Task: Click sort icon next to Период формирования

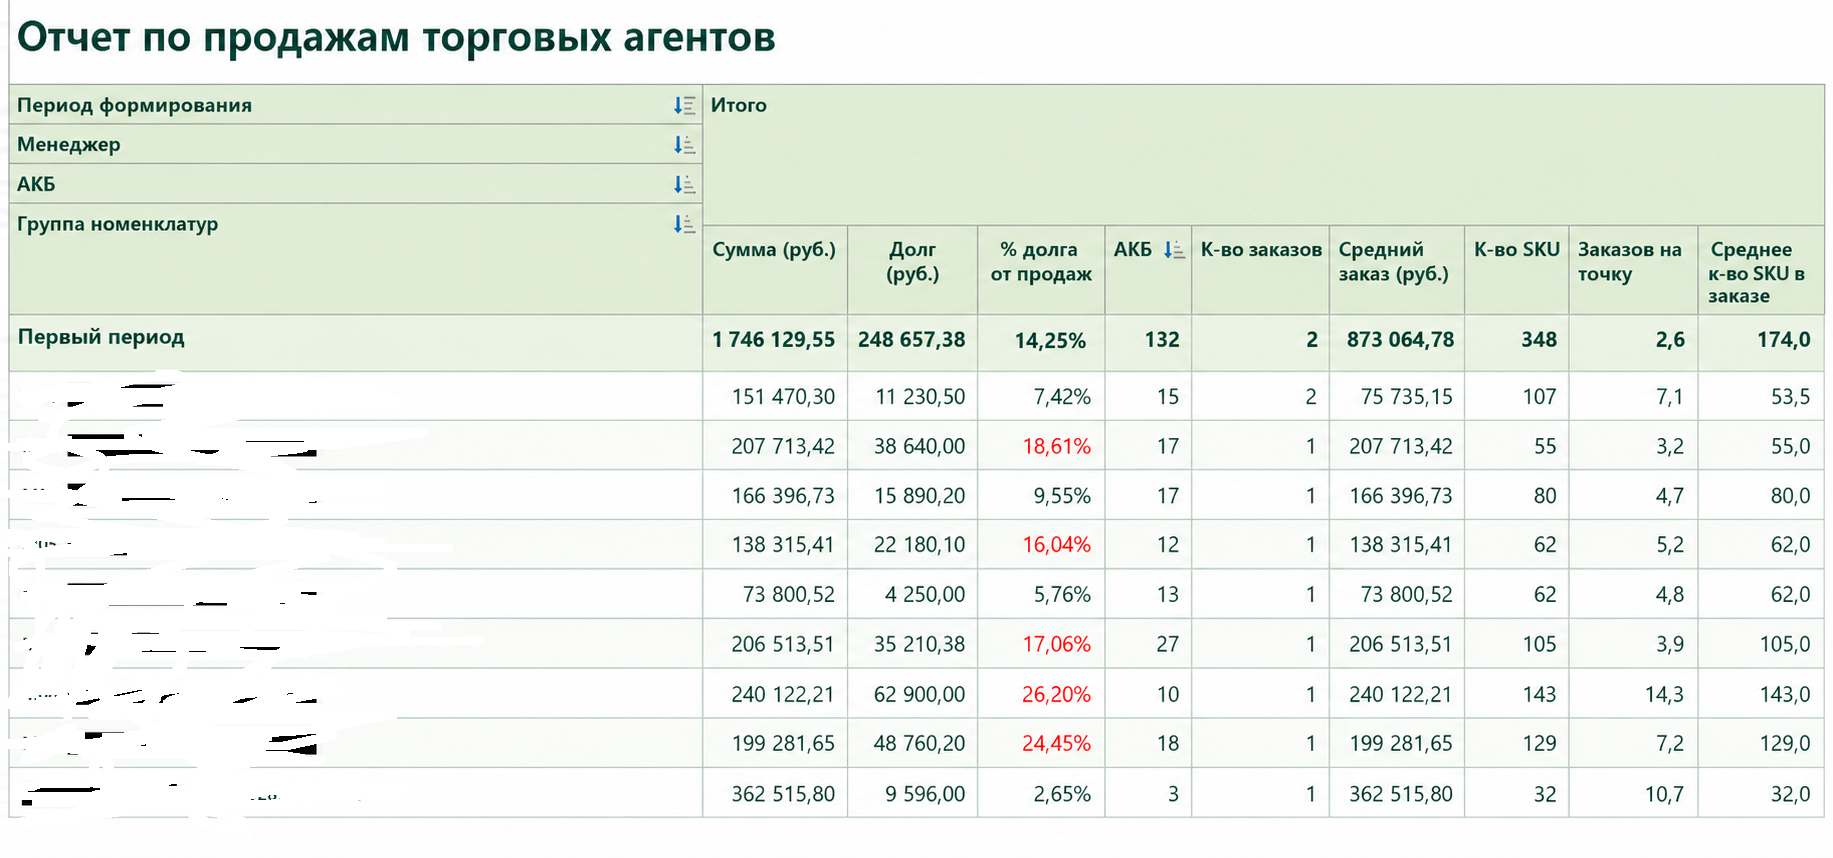Action: pyautogui.click(x=684, y=105)
